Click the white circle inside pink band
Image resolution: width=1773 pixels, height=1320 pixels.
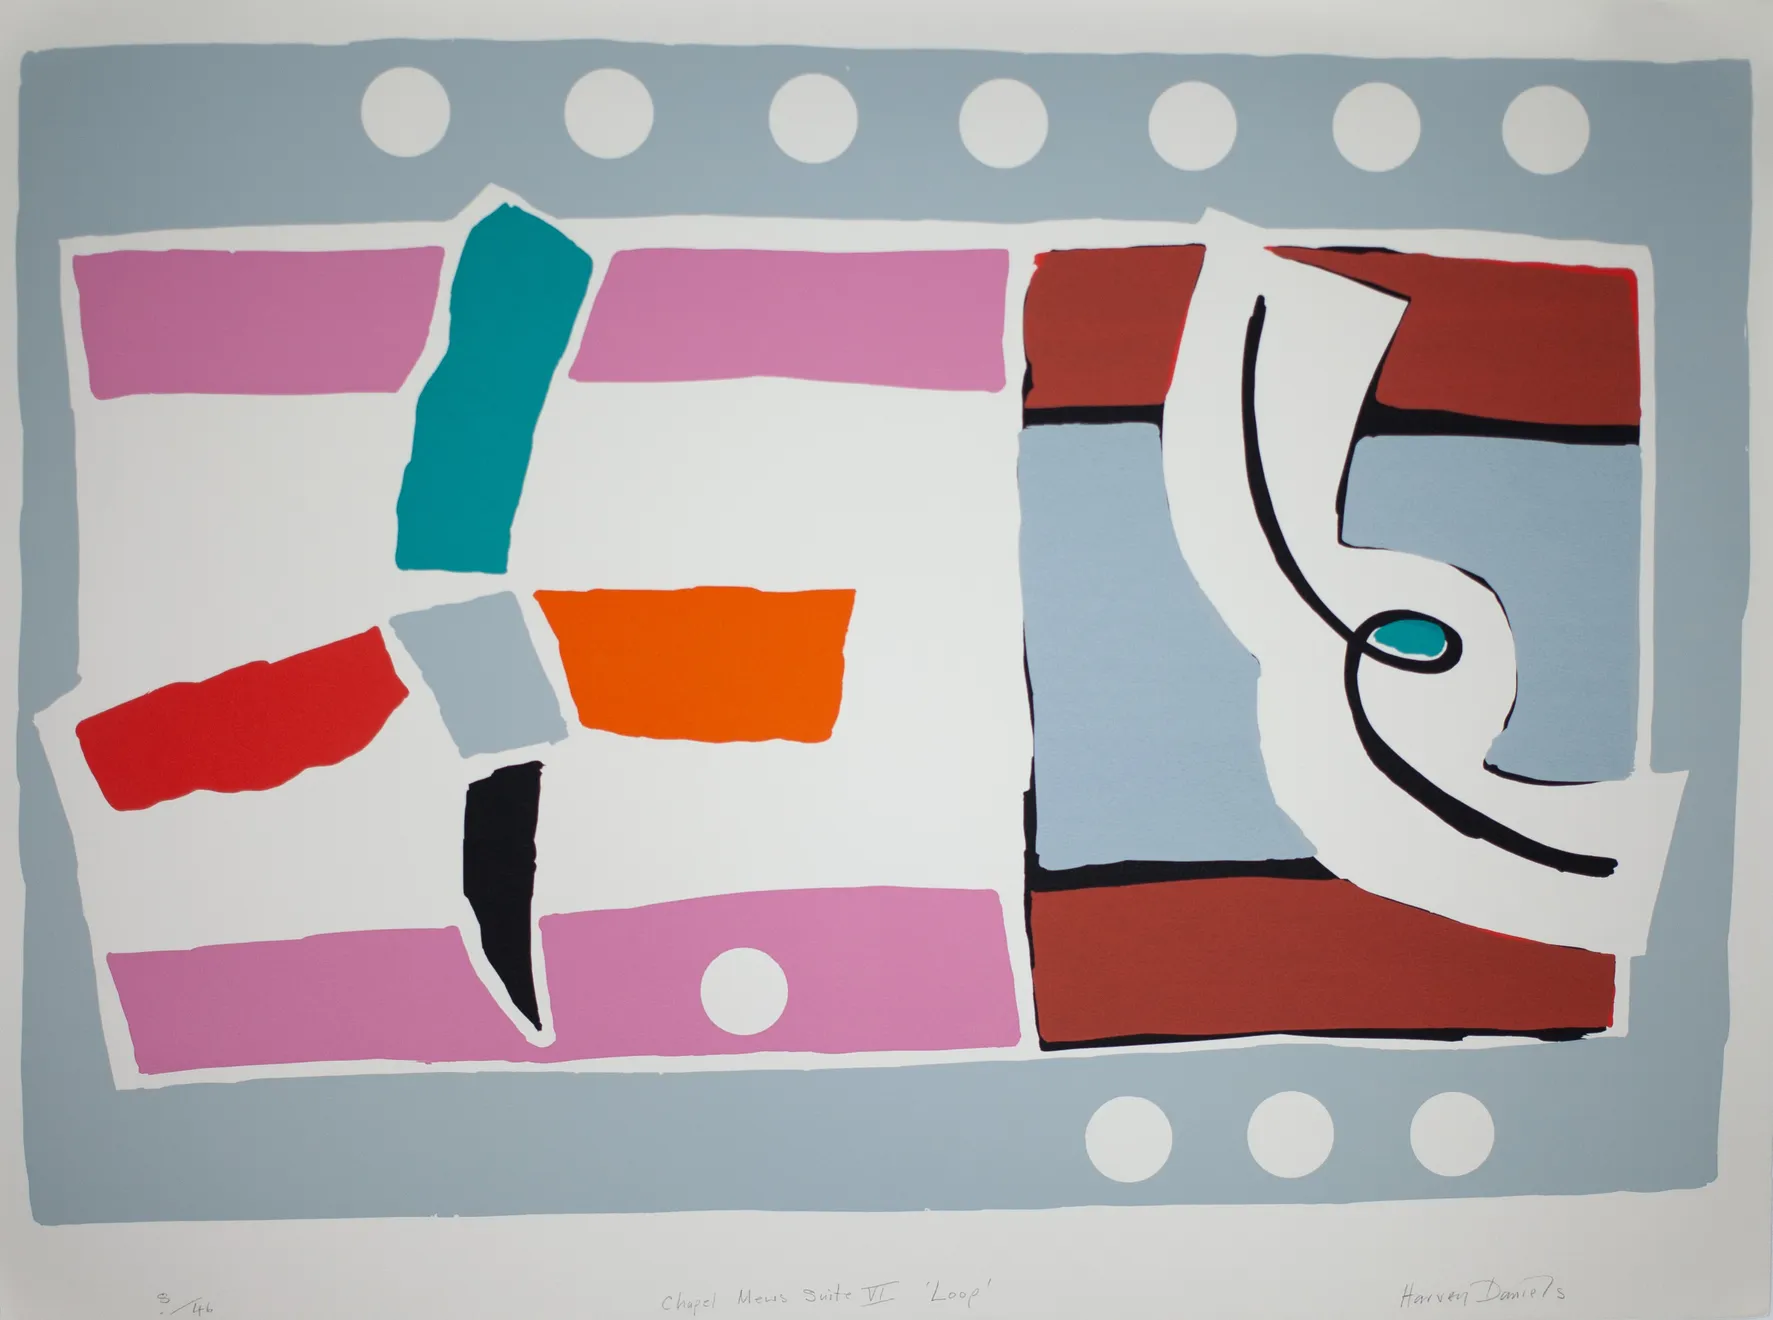click(x=744, y=992)
